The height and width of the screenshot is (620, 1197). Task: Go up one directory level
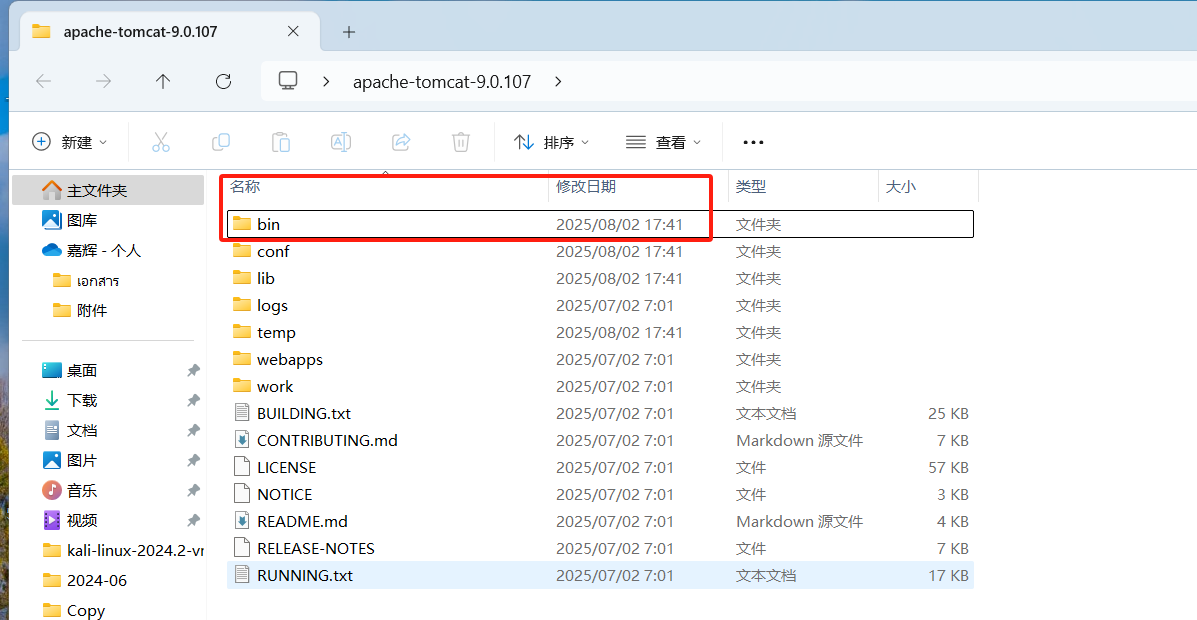[x=163, y=81]
